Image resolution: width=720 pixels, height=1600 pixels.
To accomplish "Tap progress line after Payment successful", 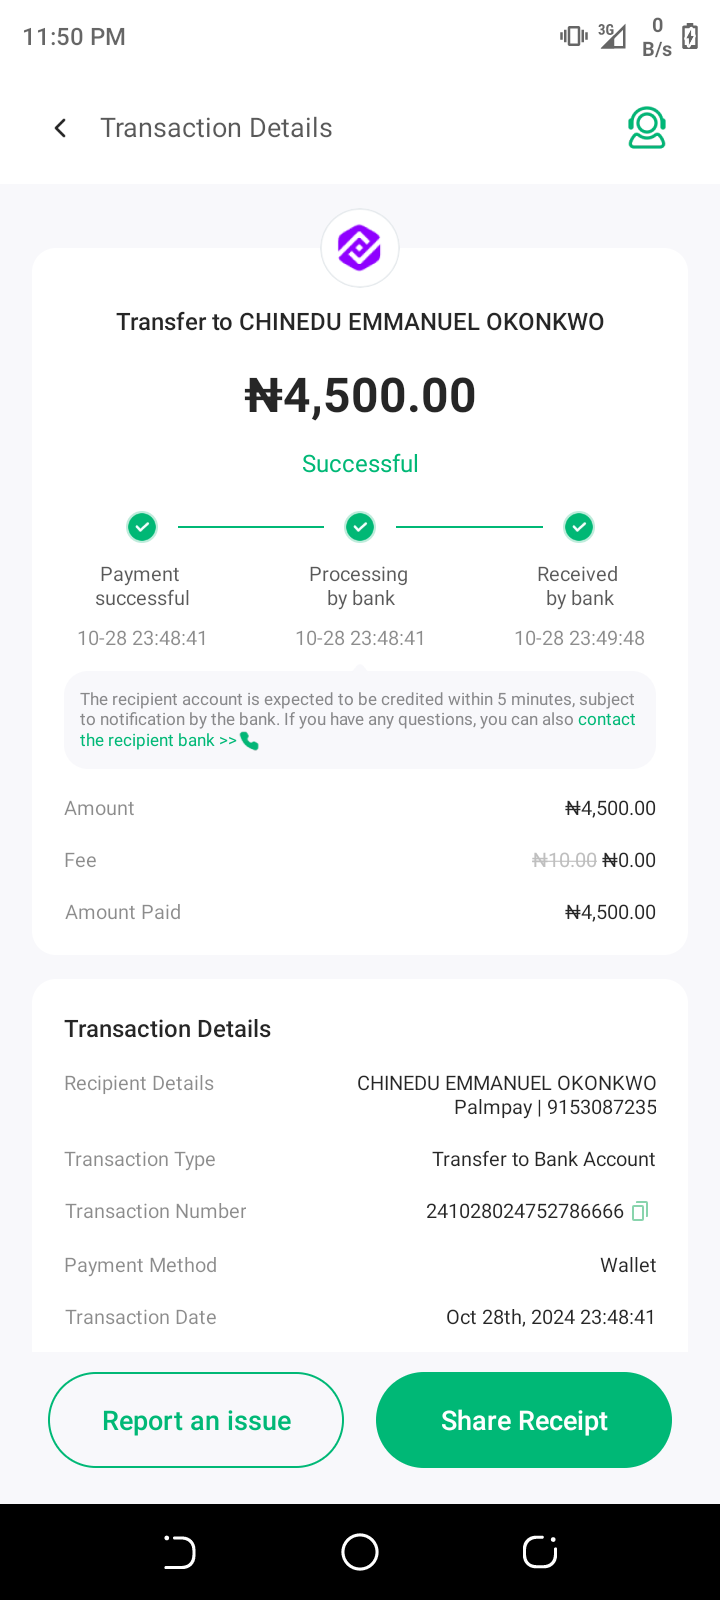I will pyautogui.click(x=251, y=526).
